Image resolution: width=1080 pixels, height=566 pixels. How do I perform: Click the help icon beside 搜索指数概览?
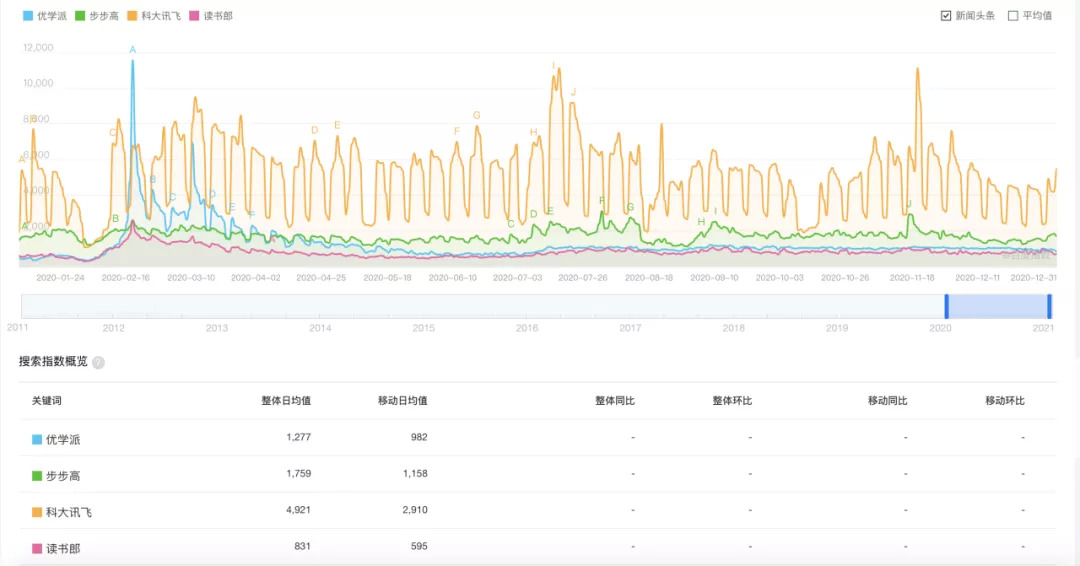coord(98,363)
